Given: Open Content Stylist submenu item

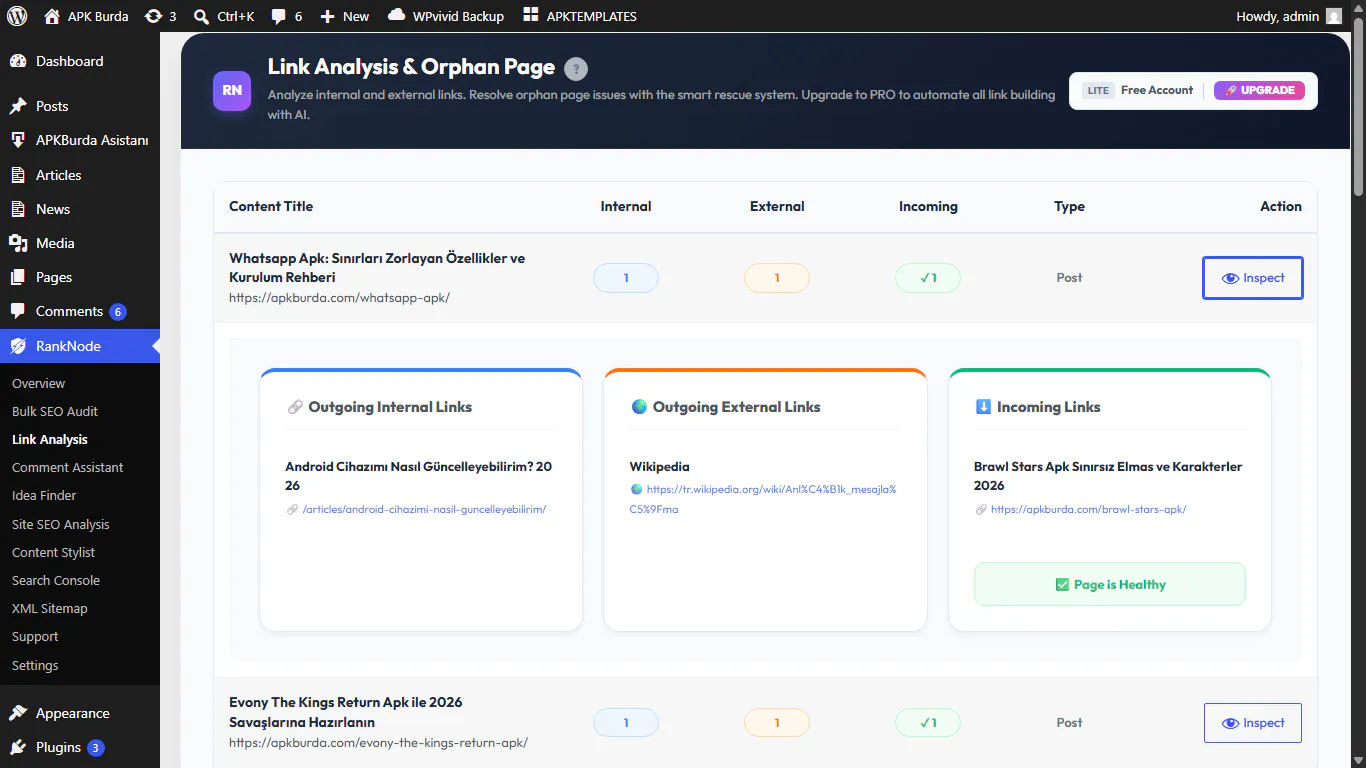Looking at the screenshot, I should tap(54, 552).
